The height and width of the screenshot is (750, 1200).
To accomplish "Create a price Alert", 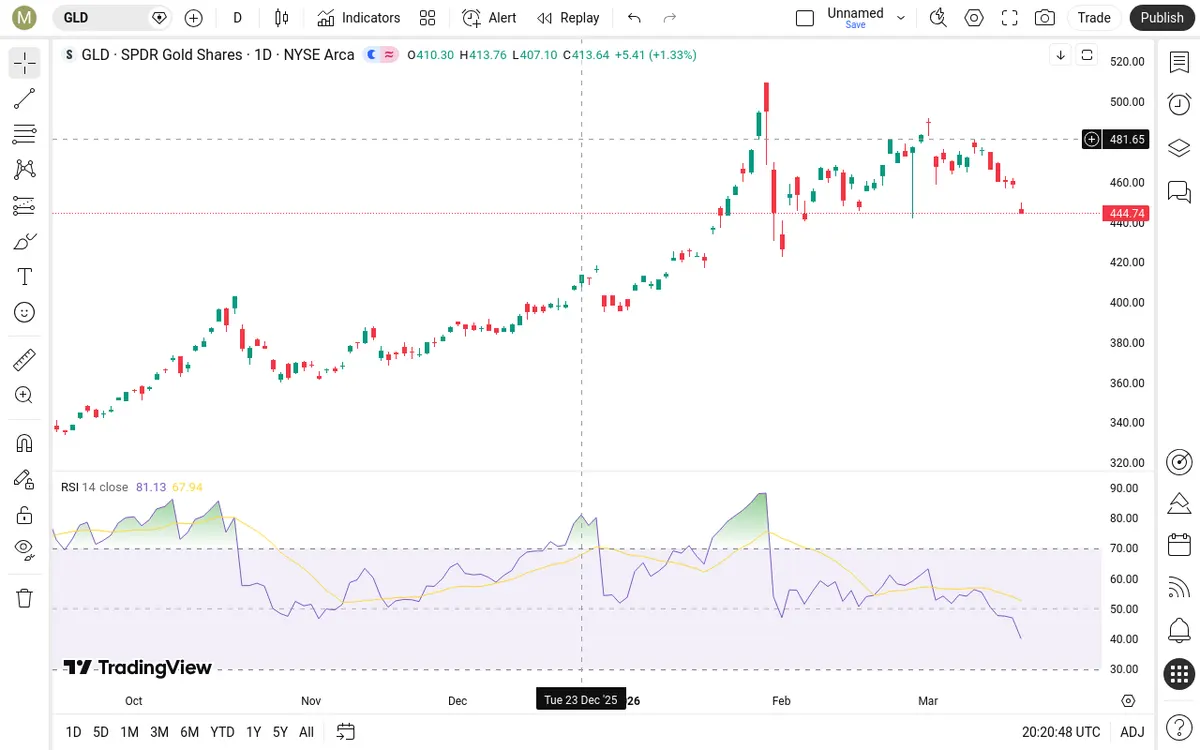I will pos(490,18).
